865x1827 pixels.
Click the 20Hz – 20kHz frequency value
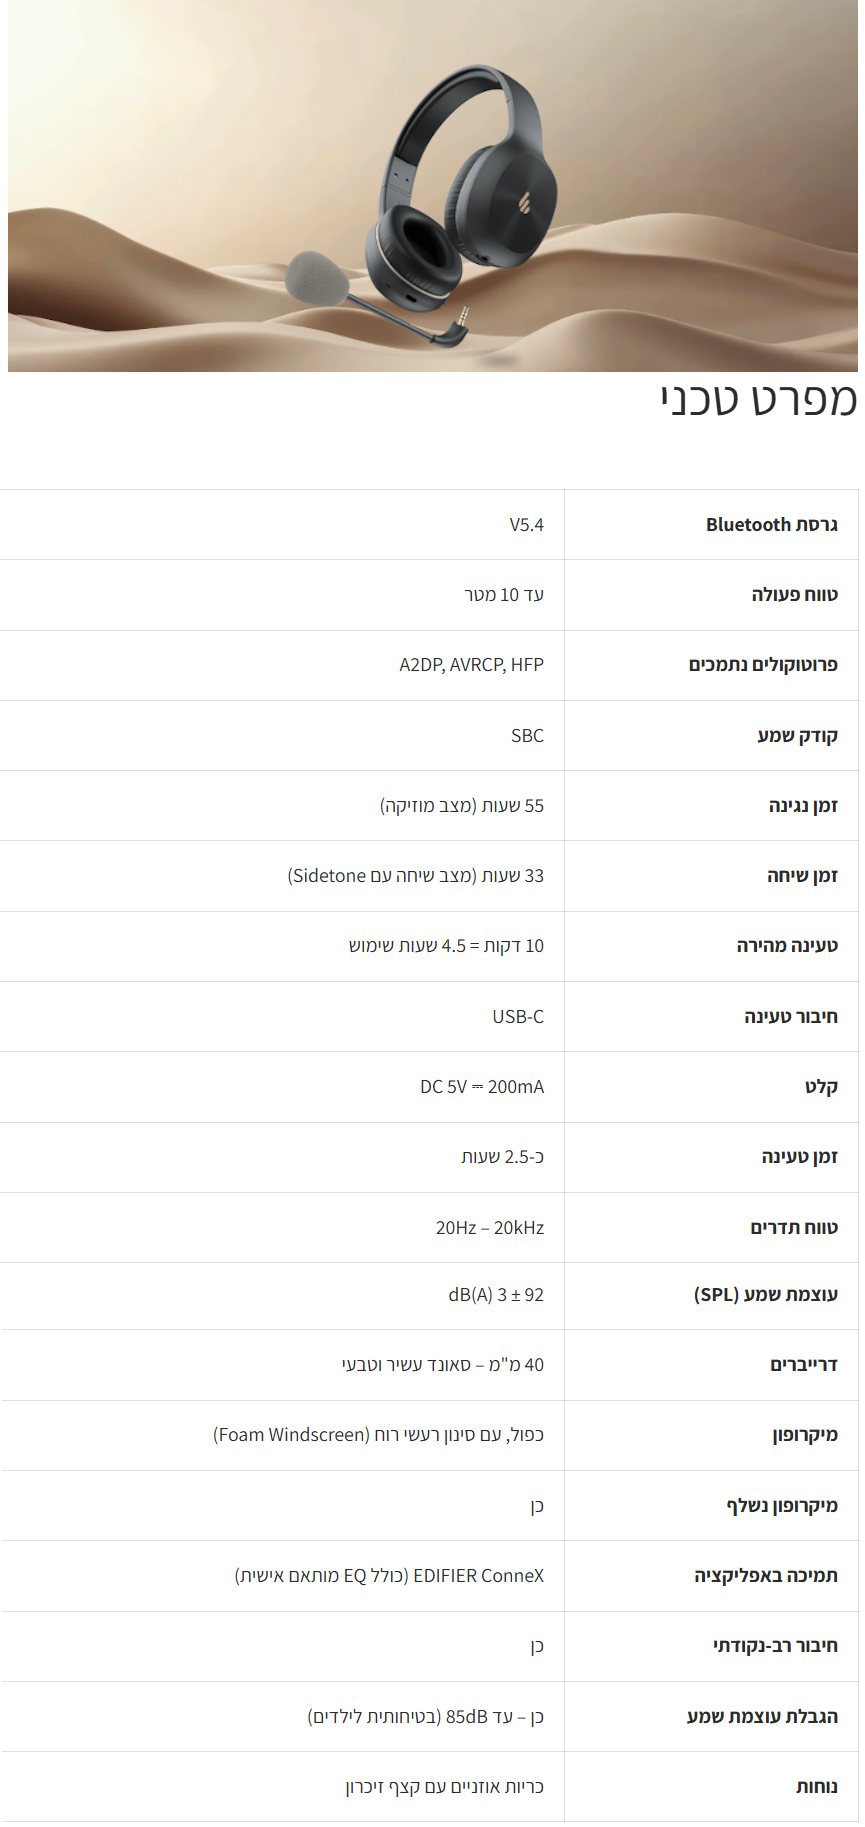490,1228
